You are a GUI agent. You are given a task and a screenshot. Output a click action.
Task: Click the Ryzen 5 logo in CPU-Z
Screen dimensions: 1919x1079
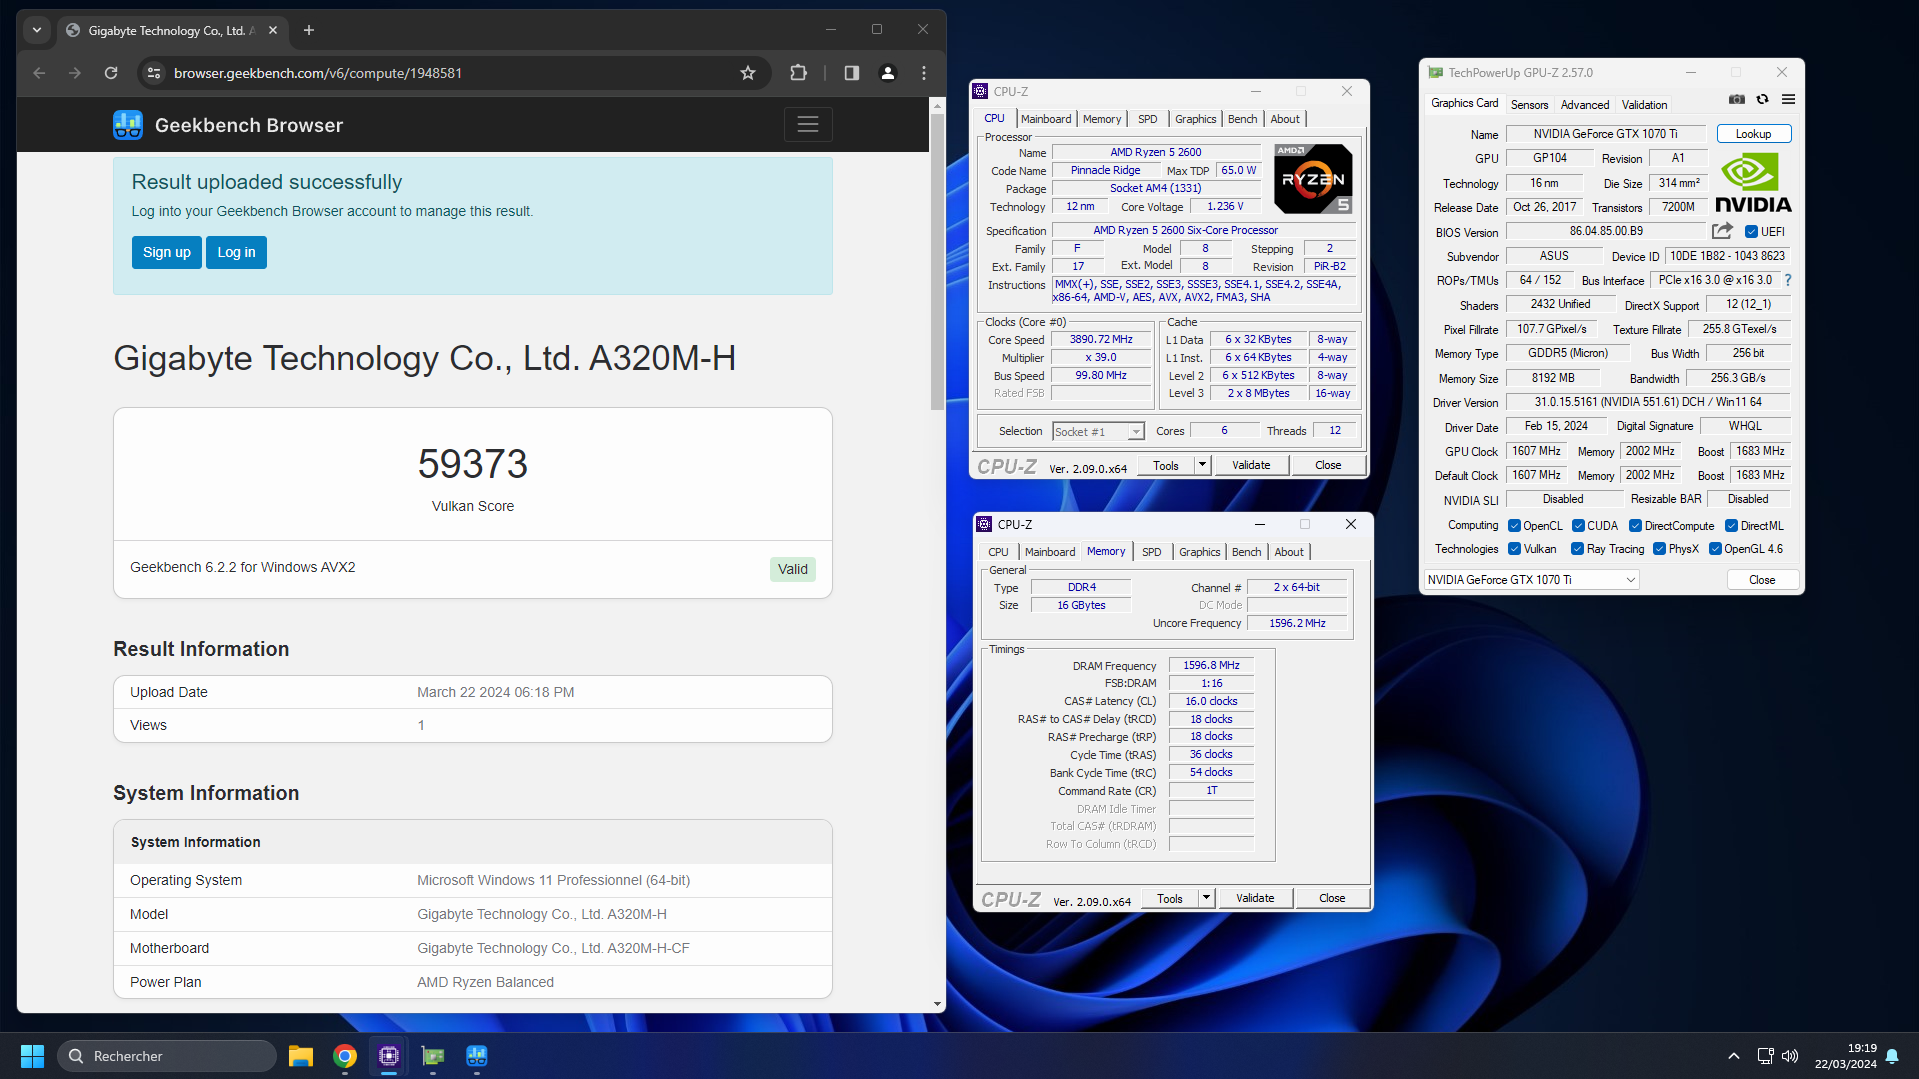[1313, 179]
